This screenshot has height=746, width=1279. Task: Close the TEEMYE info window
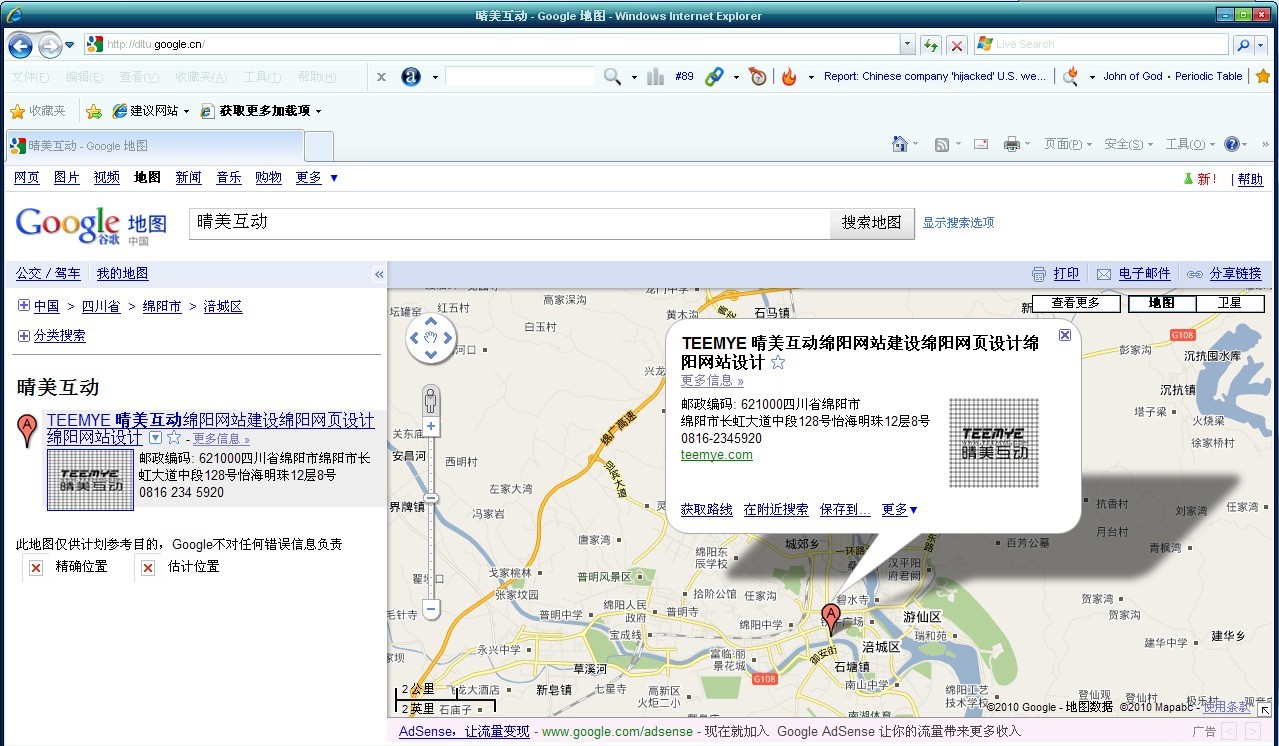tap(1065, 335)
